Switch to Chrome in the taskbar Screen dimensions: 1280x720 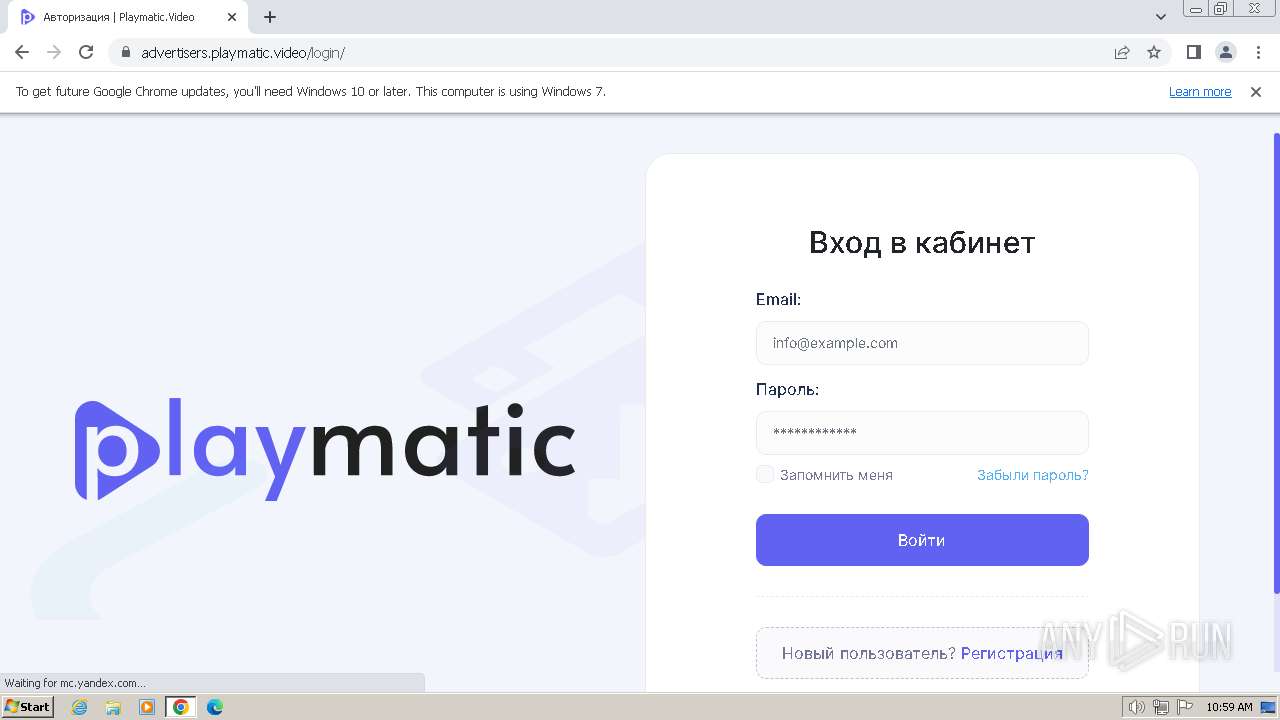[x=181, y=707]
